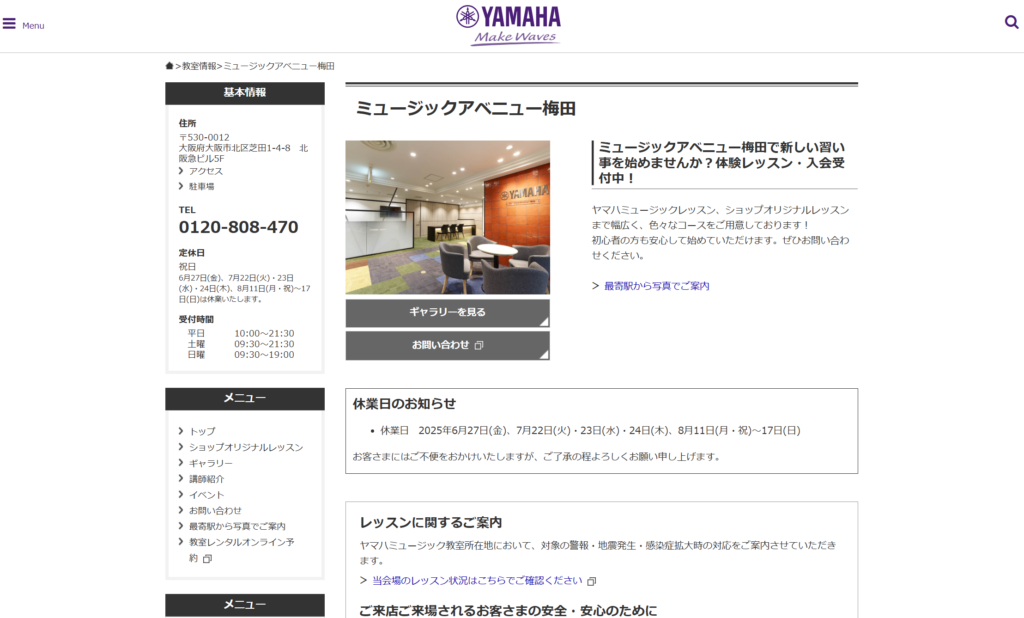
Task: Select ショップオリジナルレッスン in sidebar menu
Action: pyautogui.click(x=246, y=447)
